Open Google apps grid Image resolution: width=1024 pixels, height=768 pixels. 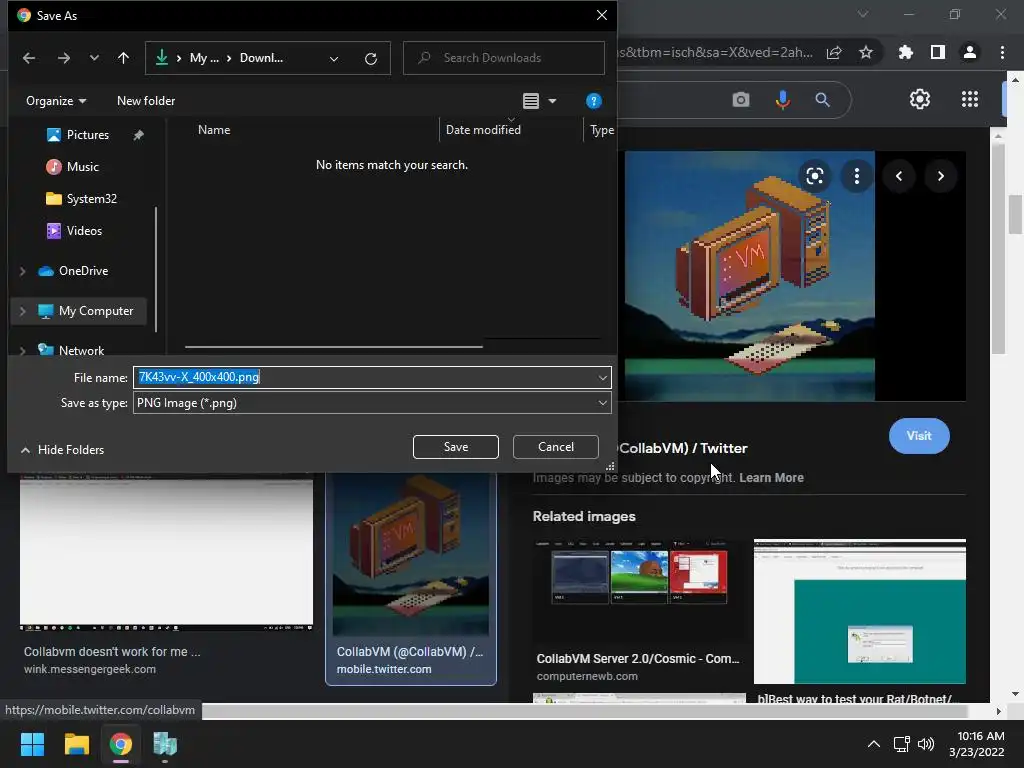pos(970,99)
